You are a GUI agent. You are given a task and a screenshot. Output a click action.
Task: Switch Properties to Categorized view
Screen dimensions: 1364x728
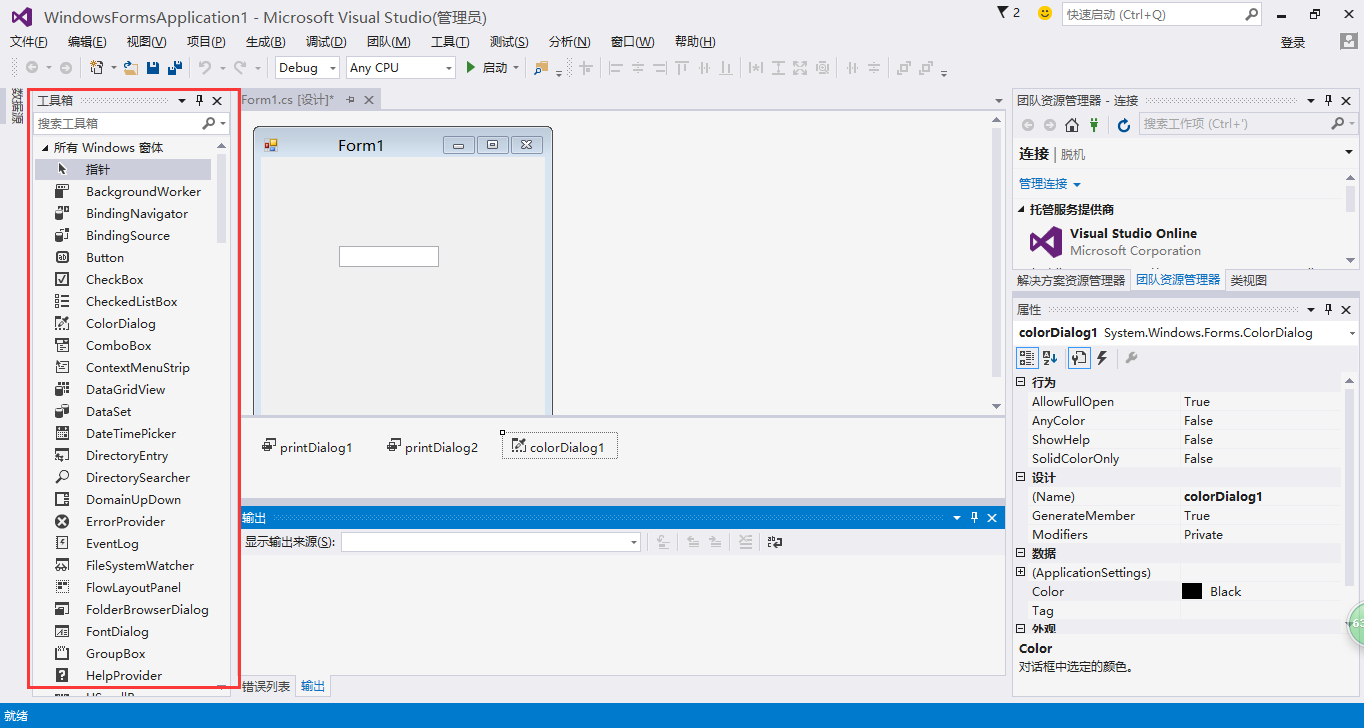click(1027, 358)
